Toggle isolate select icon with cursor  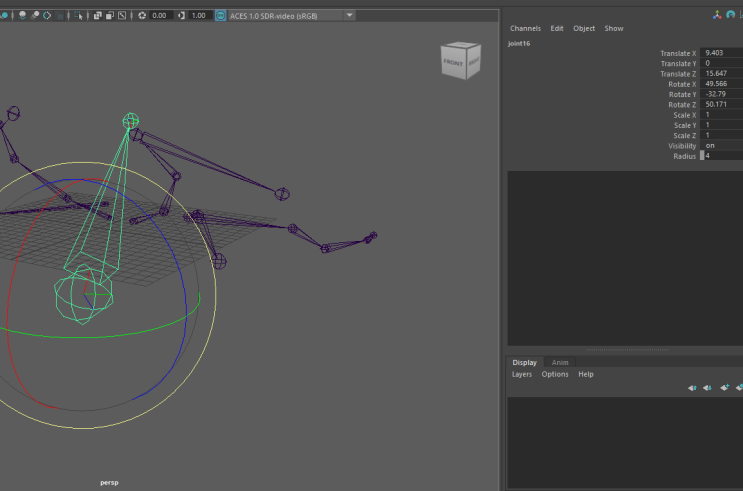click(x=78, y=16)
